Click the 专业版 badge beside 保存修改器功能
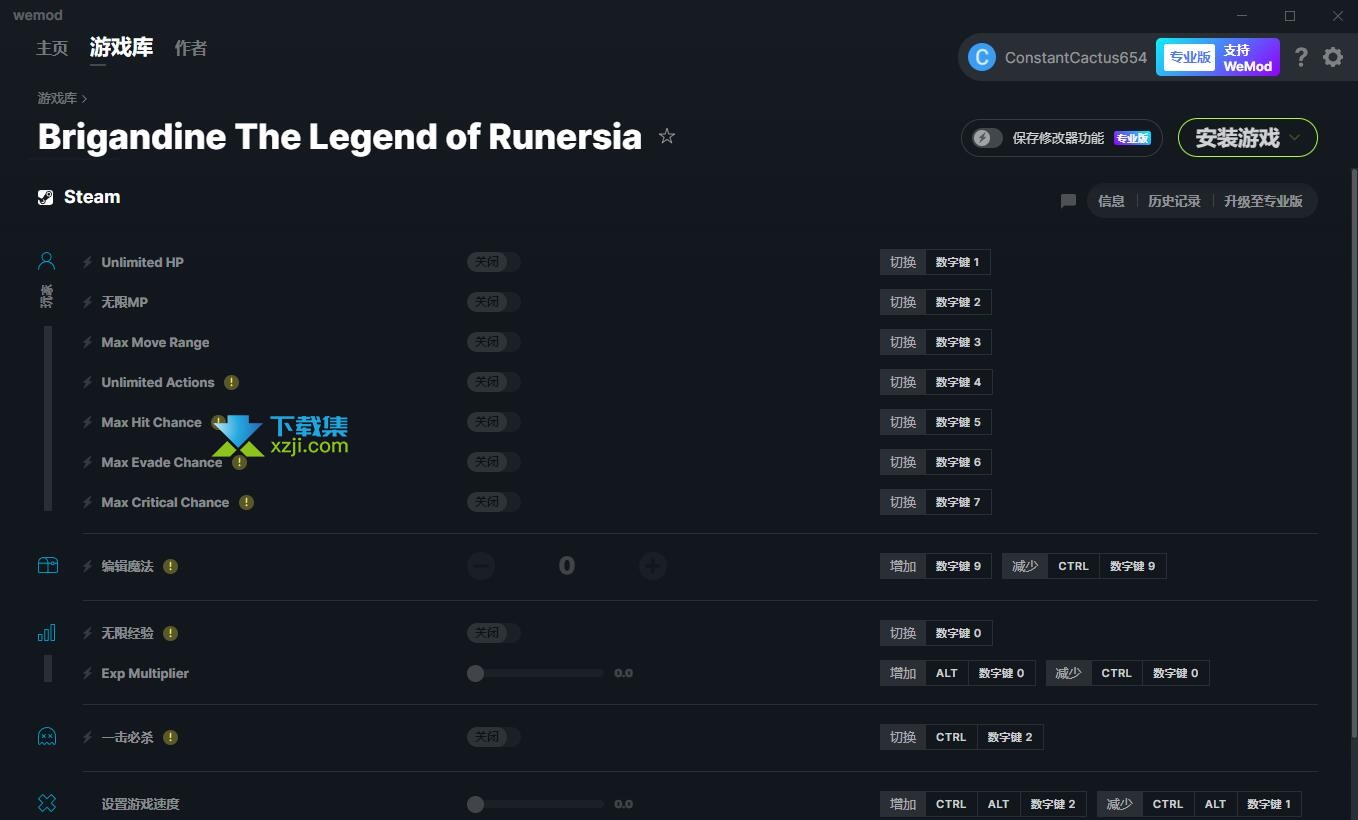 pos(1132,138)
